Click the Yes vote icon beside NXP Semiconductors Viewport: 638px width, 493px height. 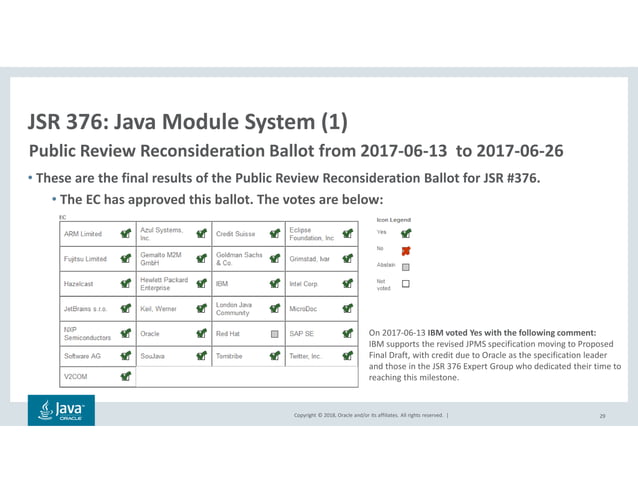(x=126, y=333)
